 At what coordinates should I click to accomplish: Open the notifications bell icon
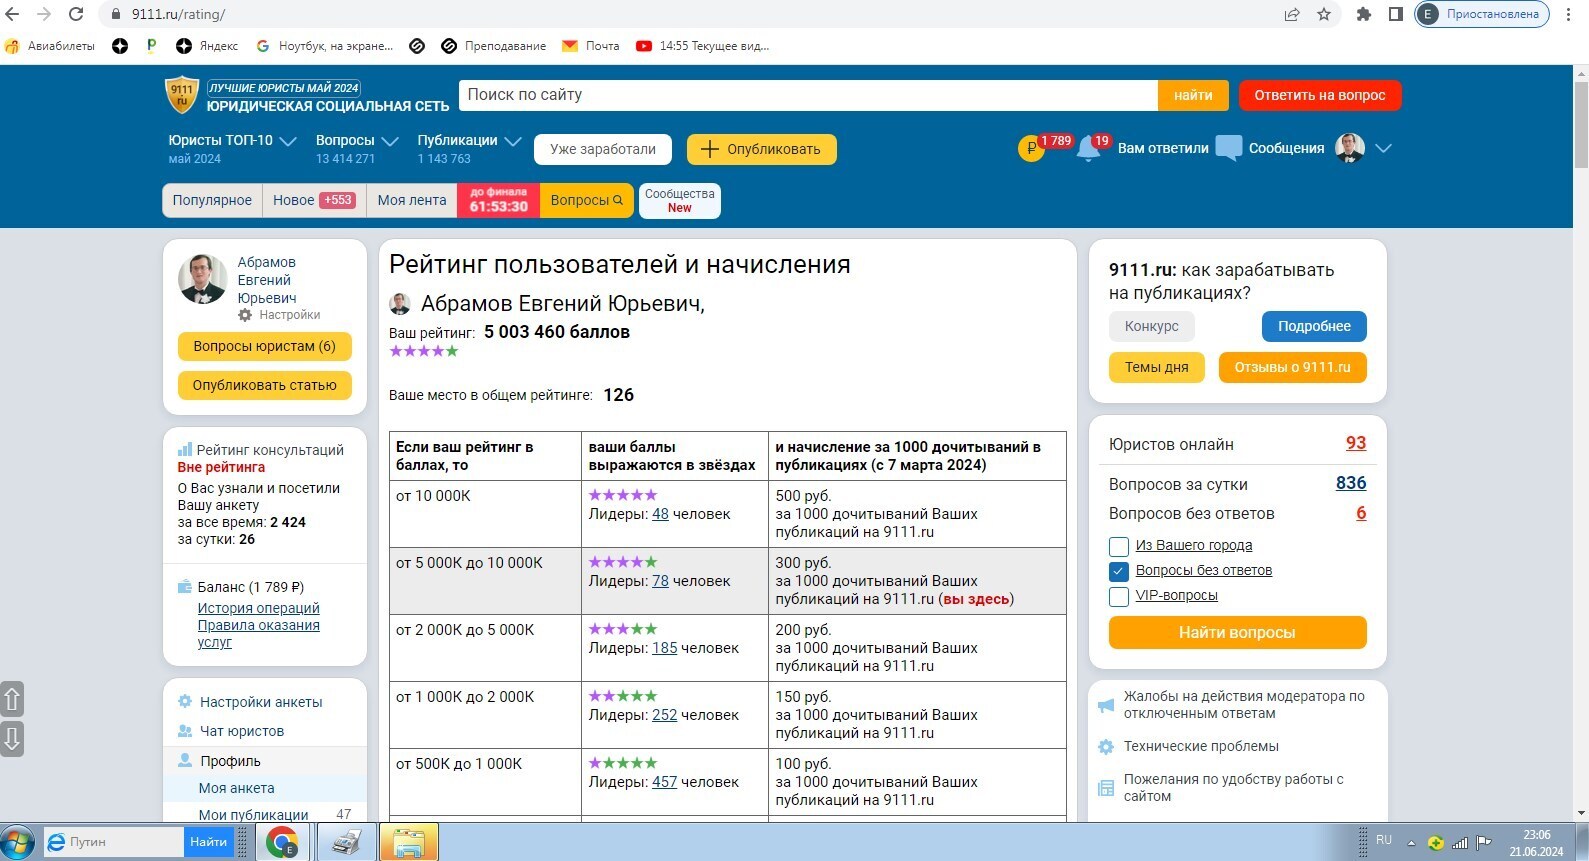(1088, 149)
